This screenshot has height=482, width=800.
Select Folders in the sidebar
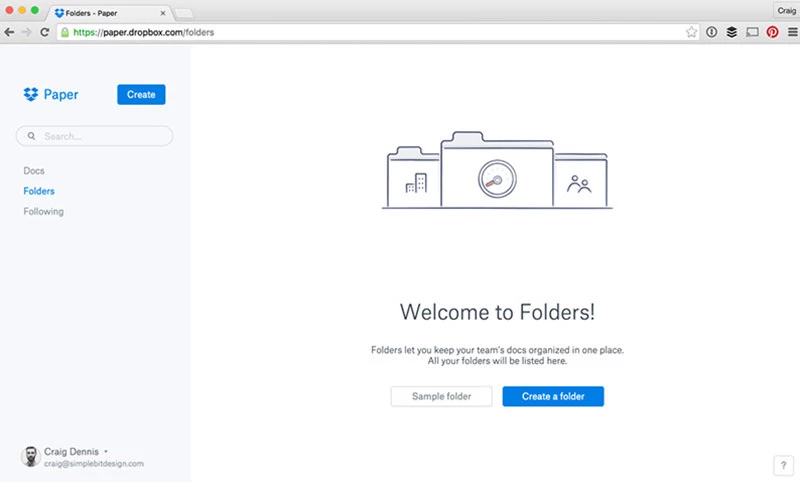pyautogui.click(x=39, y=191)
